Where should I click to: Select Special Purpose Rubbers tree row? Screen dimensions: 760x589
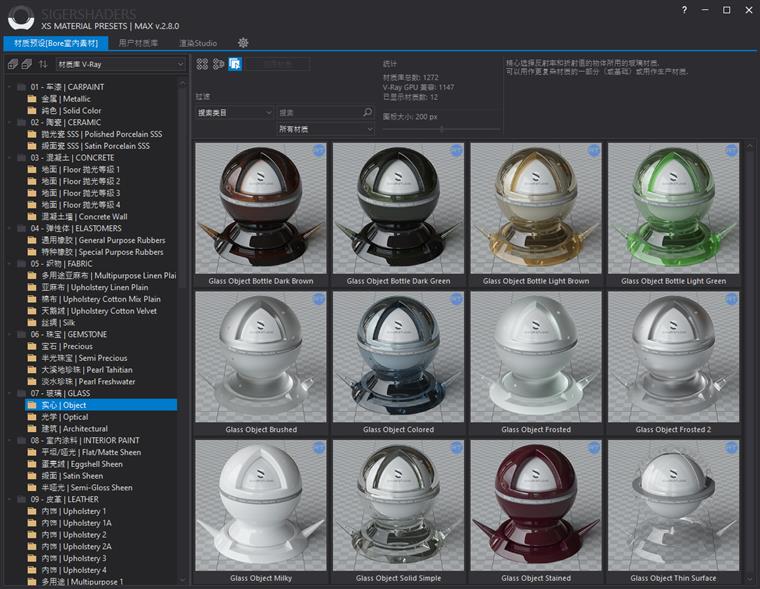pos(101,252)
